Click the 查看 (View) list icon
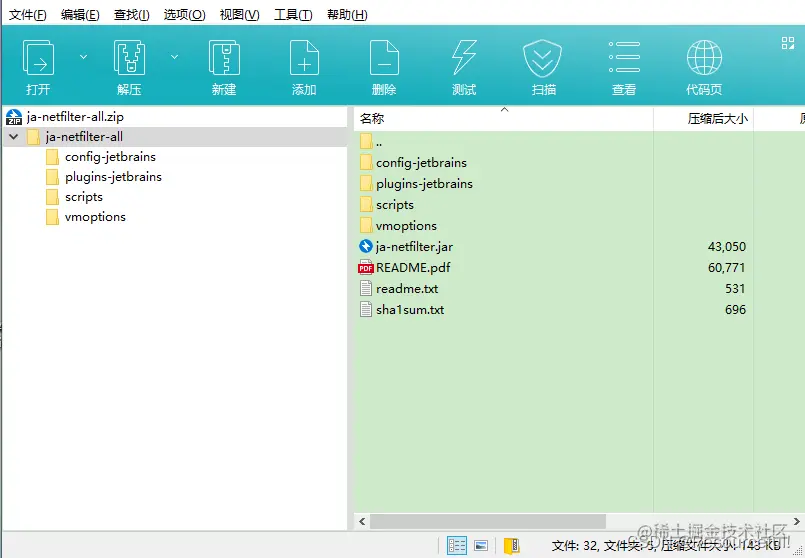Viewport: 805px width, 558px height. 624,57
